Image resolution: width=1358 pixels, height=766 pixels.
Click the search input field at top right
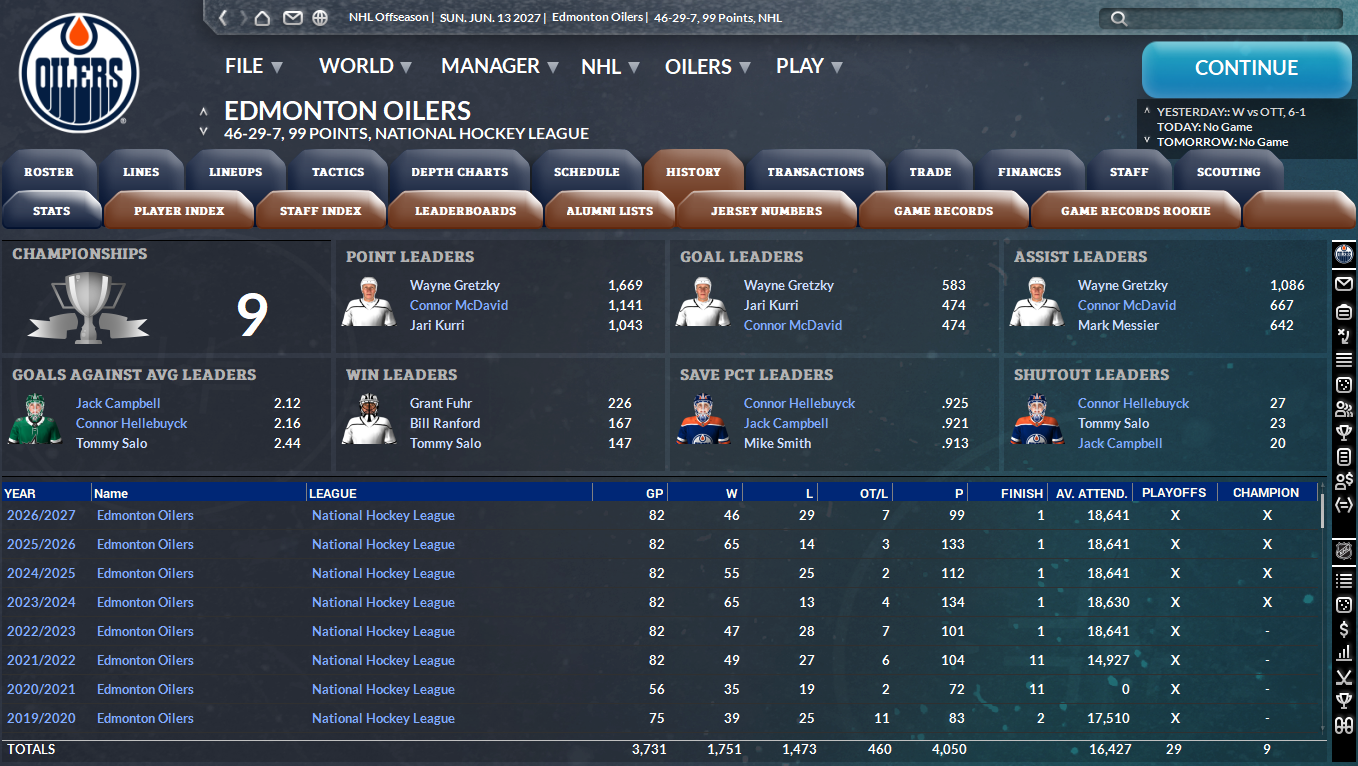(x=1220, y=18)
